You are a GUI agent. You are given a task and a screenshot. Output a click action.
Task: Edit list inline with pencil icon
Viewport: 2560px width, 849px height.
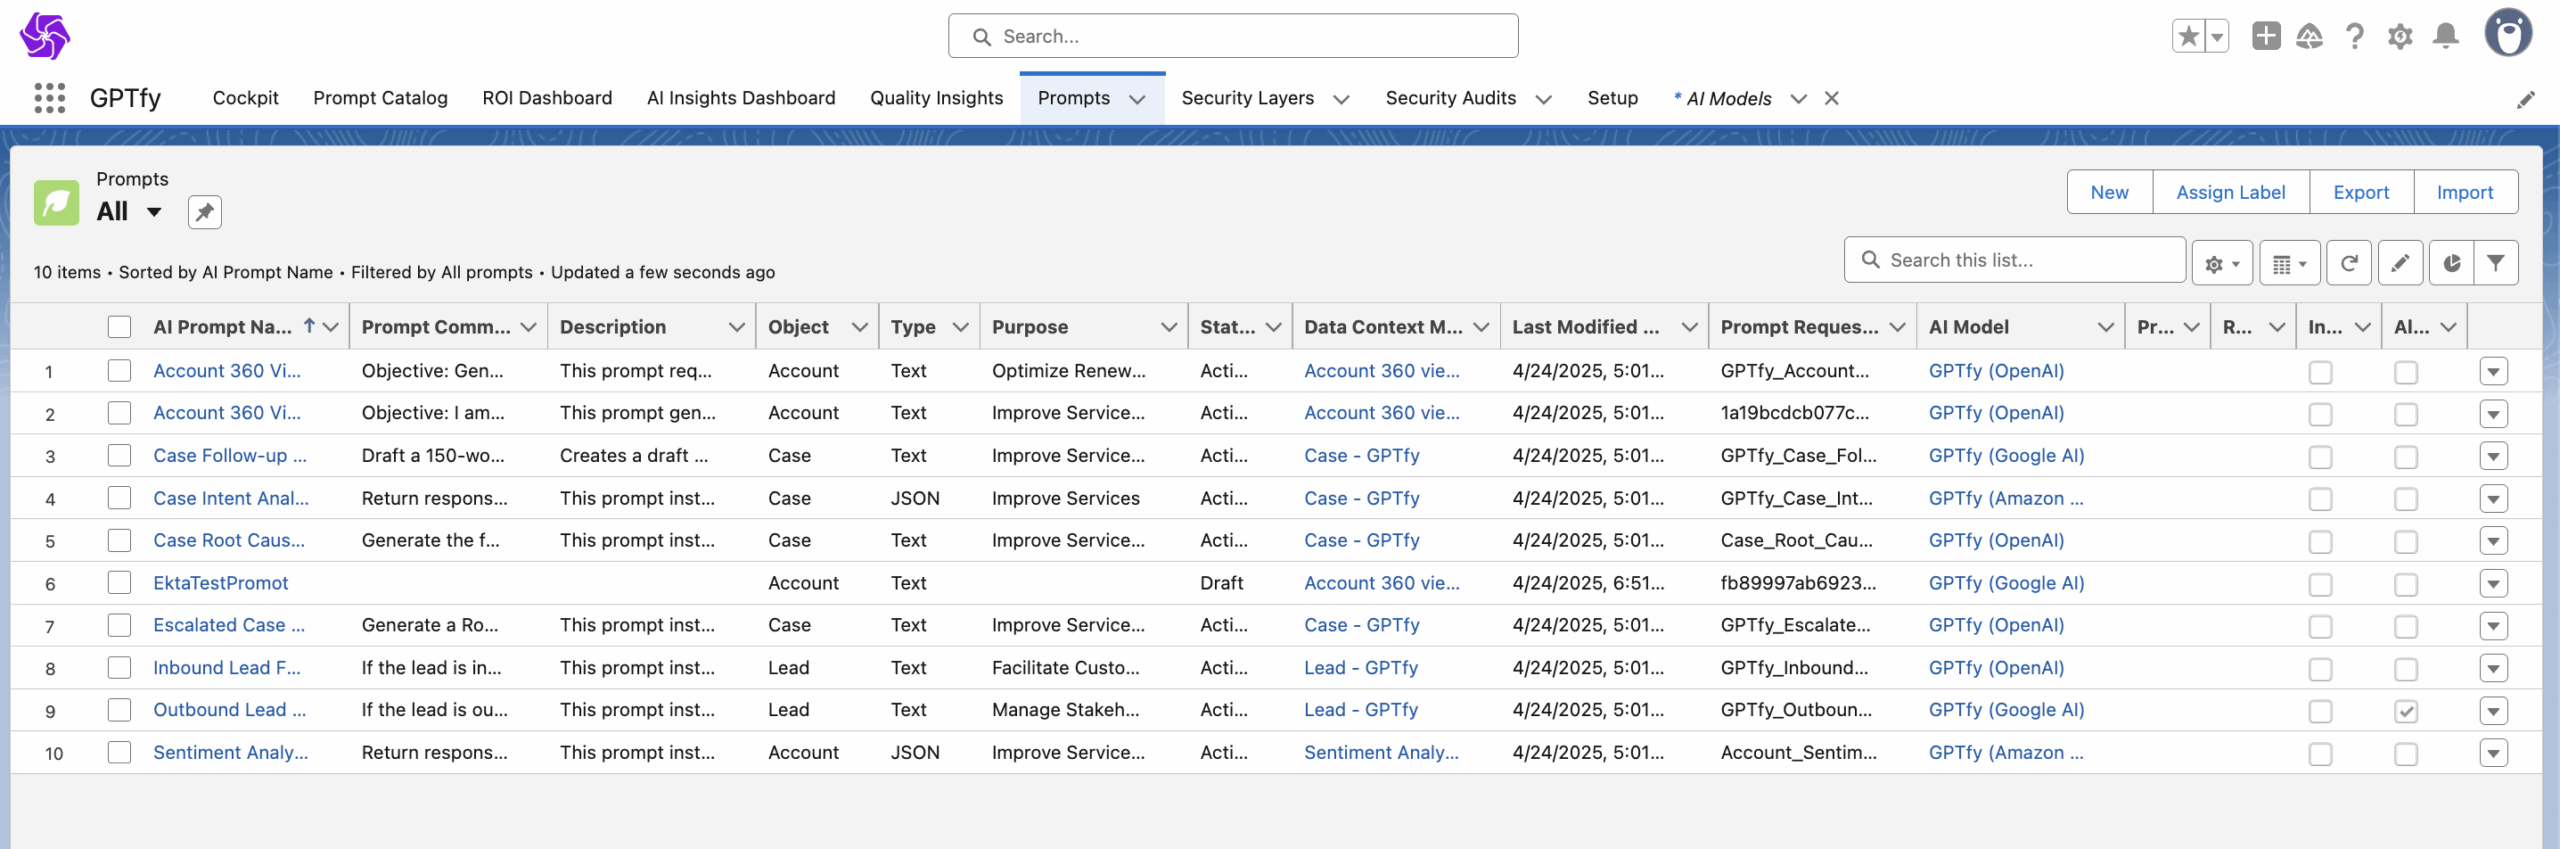click(2400, 263)
